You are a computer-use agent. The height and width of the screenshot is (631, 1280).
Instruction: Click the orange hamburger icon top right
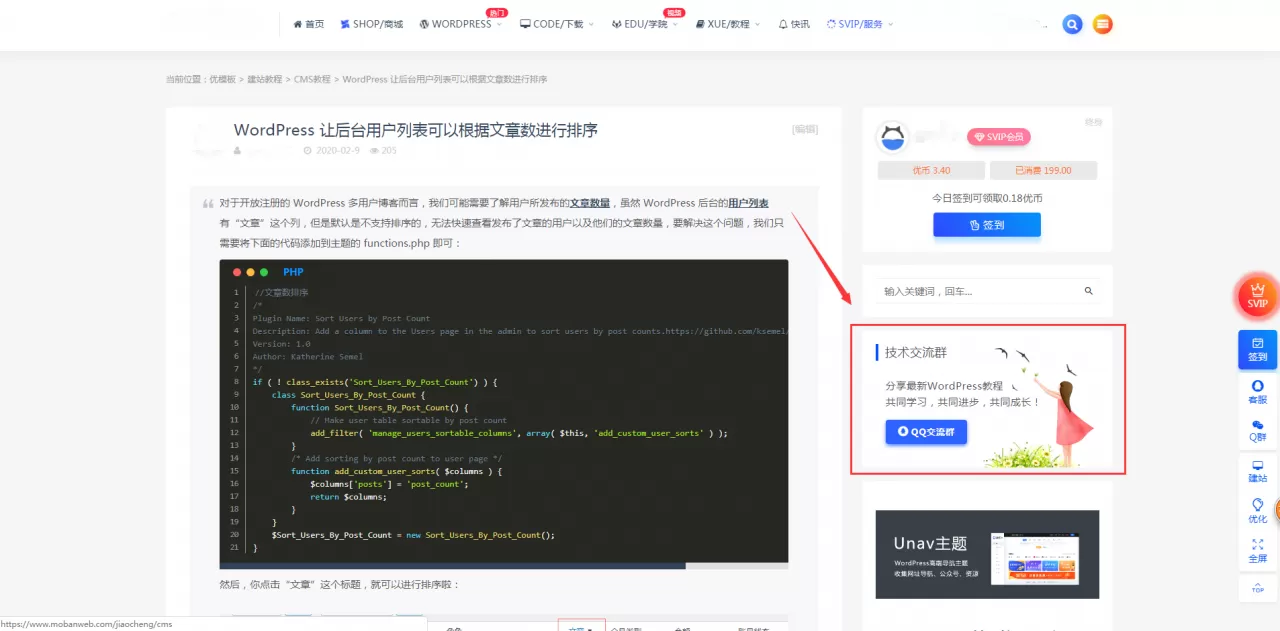[1102, 23]
